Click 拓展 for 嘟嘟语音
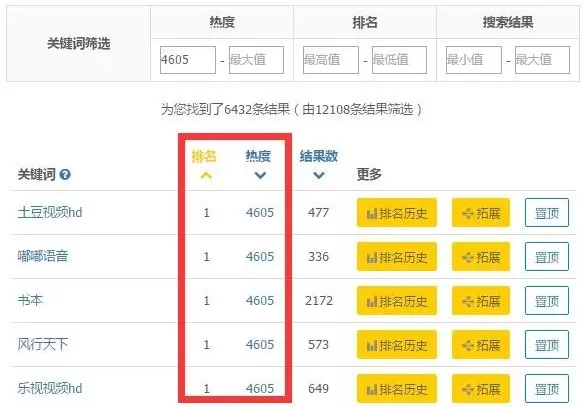585x415 pixels. pos(481,257)
